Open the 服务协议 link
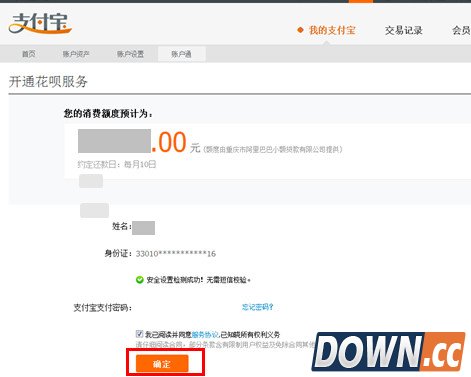The height and width of the screenshot is (377, 471). point(205,334)
